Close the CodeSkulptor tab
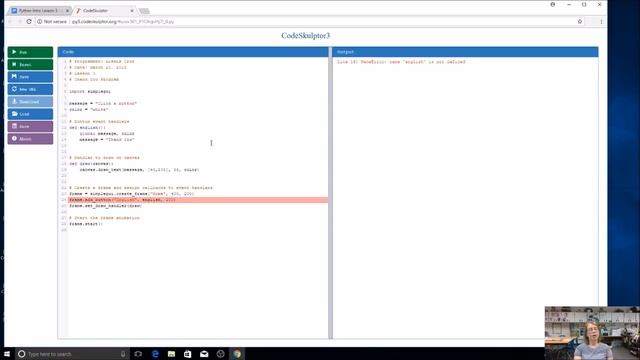640x360 pixels. pyautogui.click(x=132, y=11)
